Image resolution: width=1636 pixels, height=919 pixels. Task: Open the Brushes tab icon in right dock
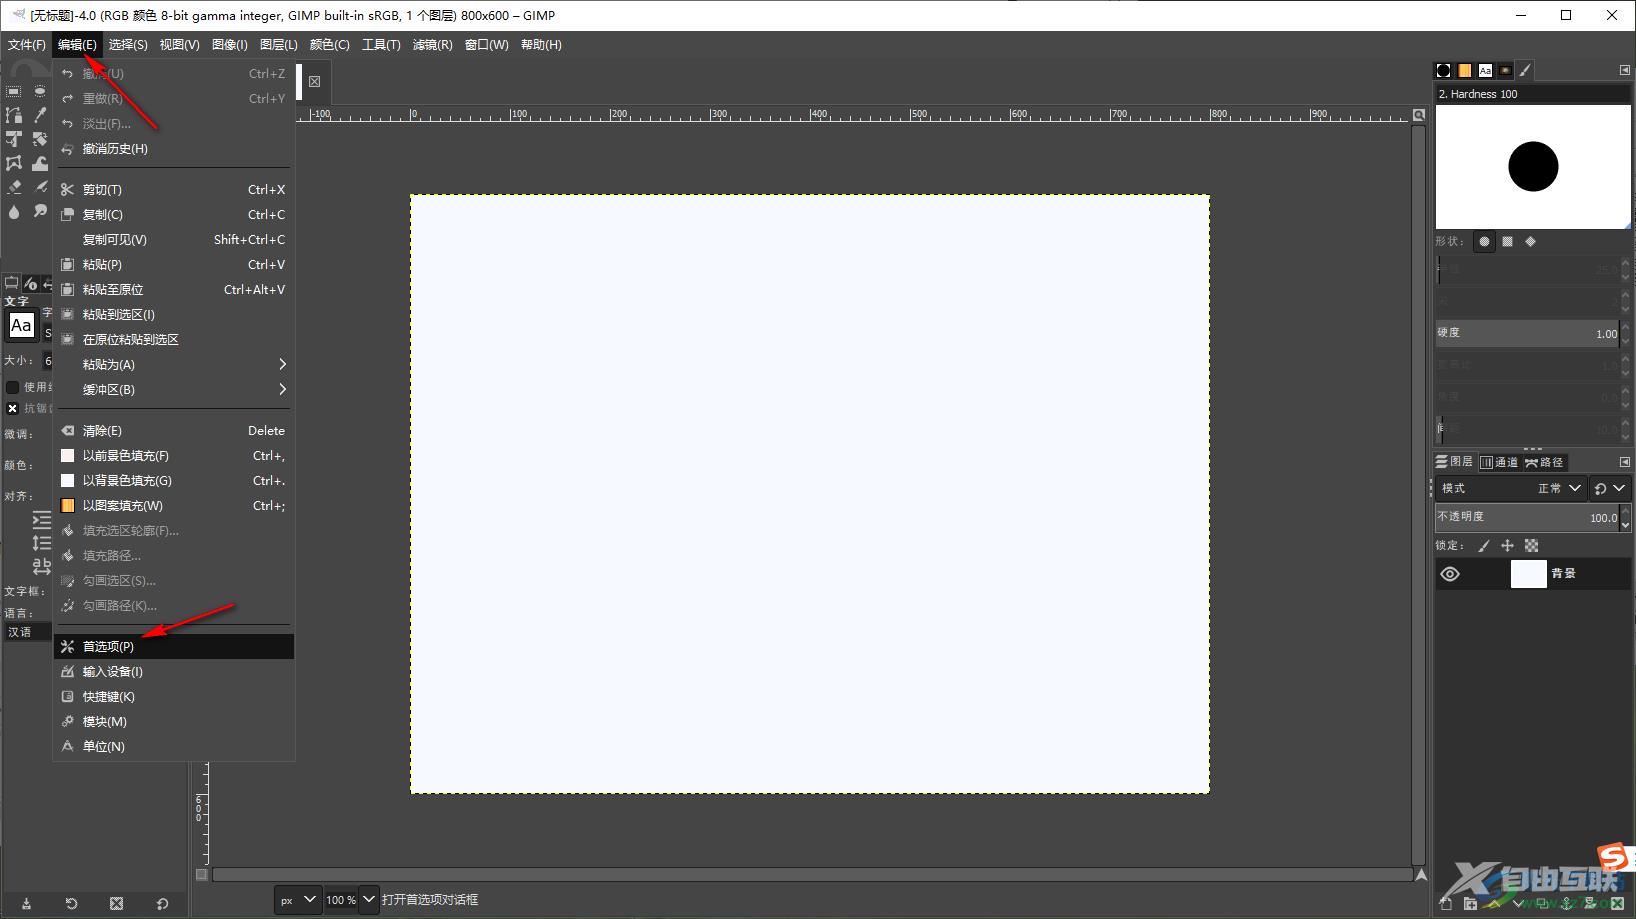(1444, 70)
